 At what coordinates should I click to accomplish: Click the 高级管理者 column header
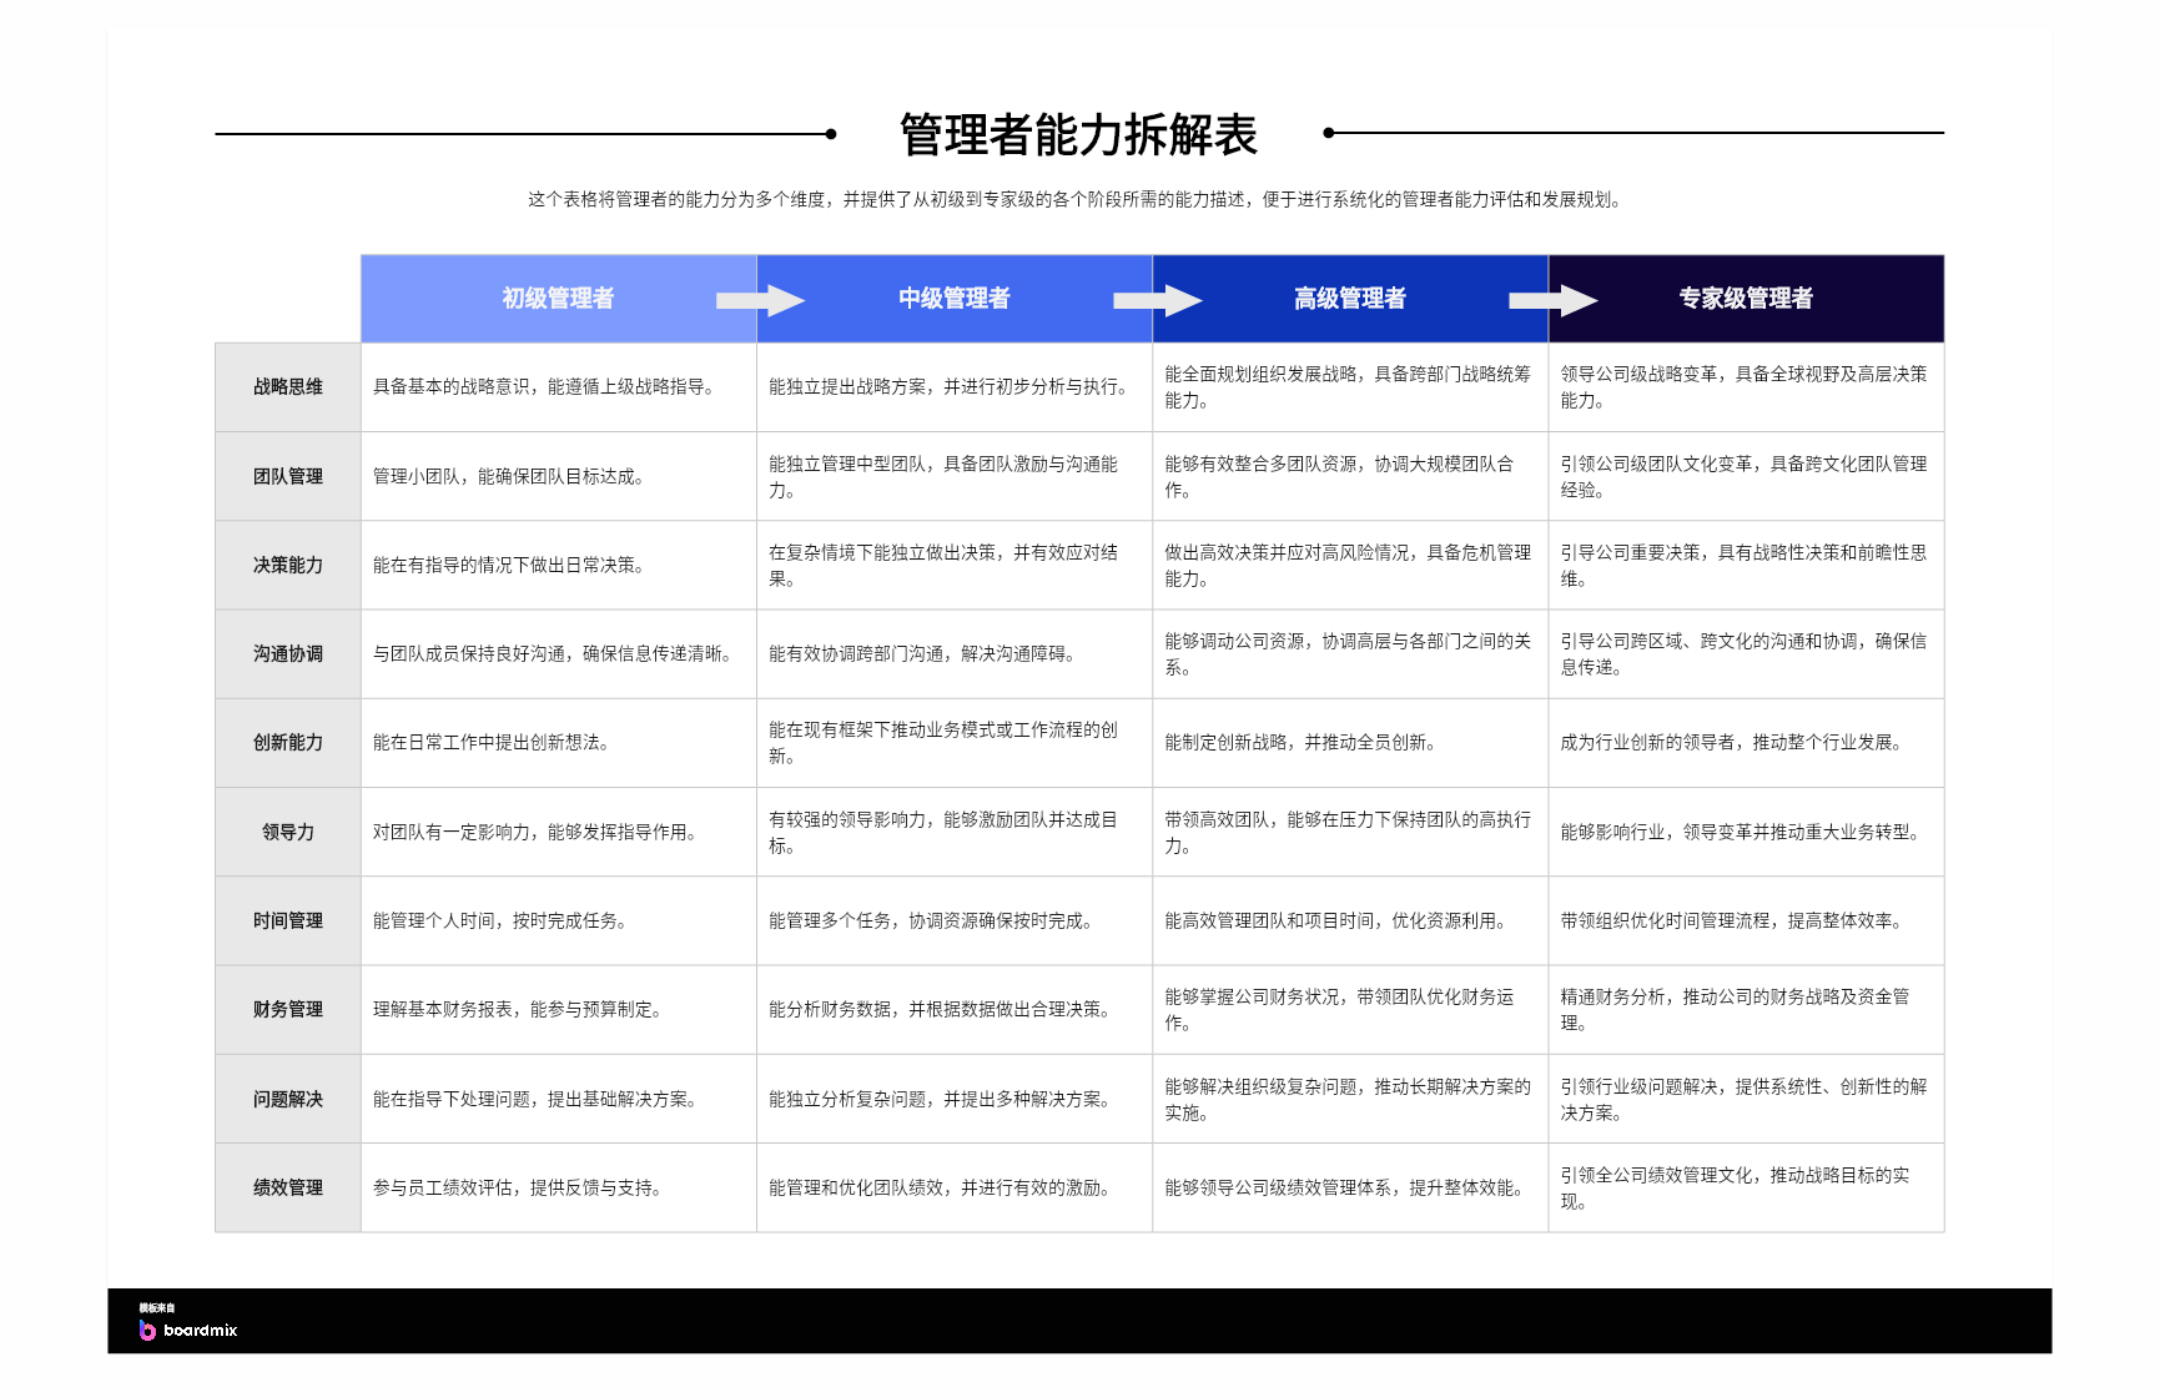point(1350,298)
